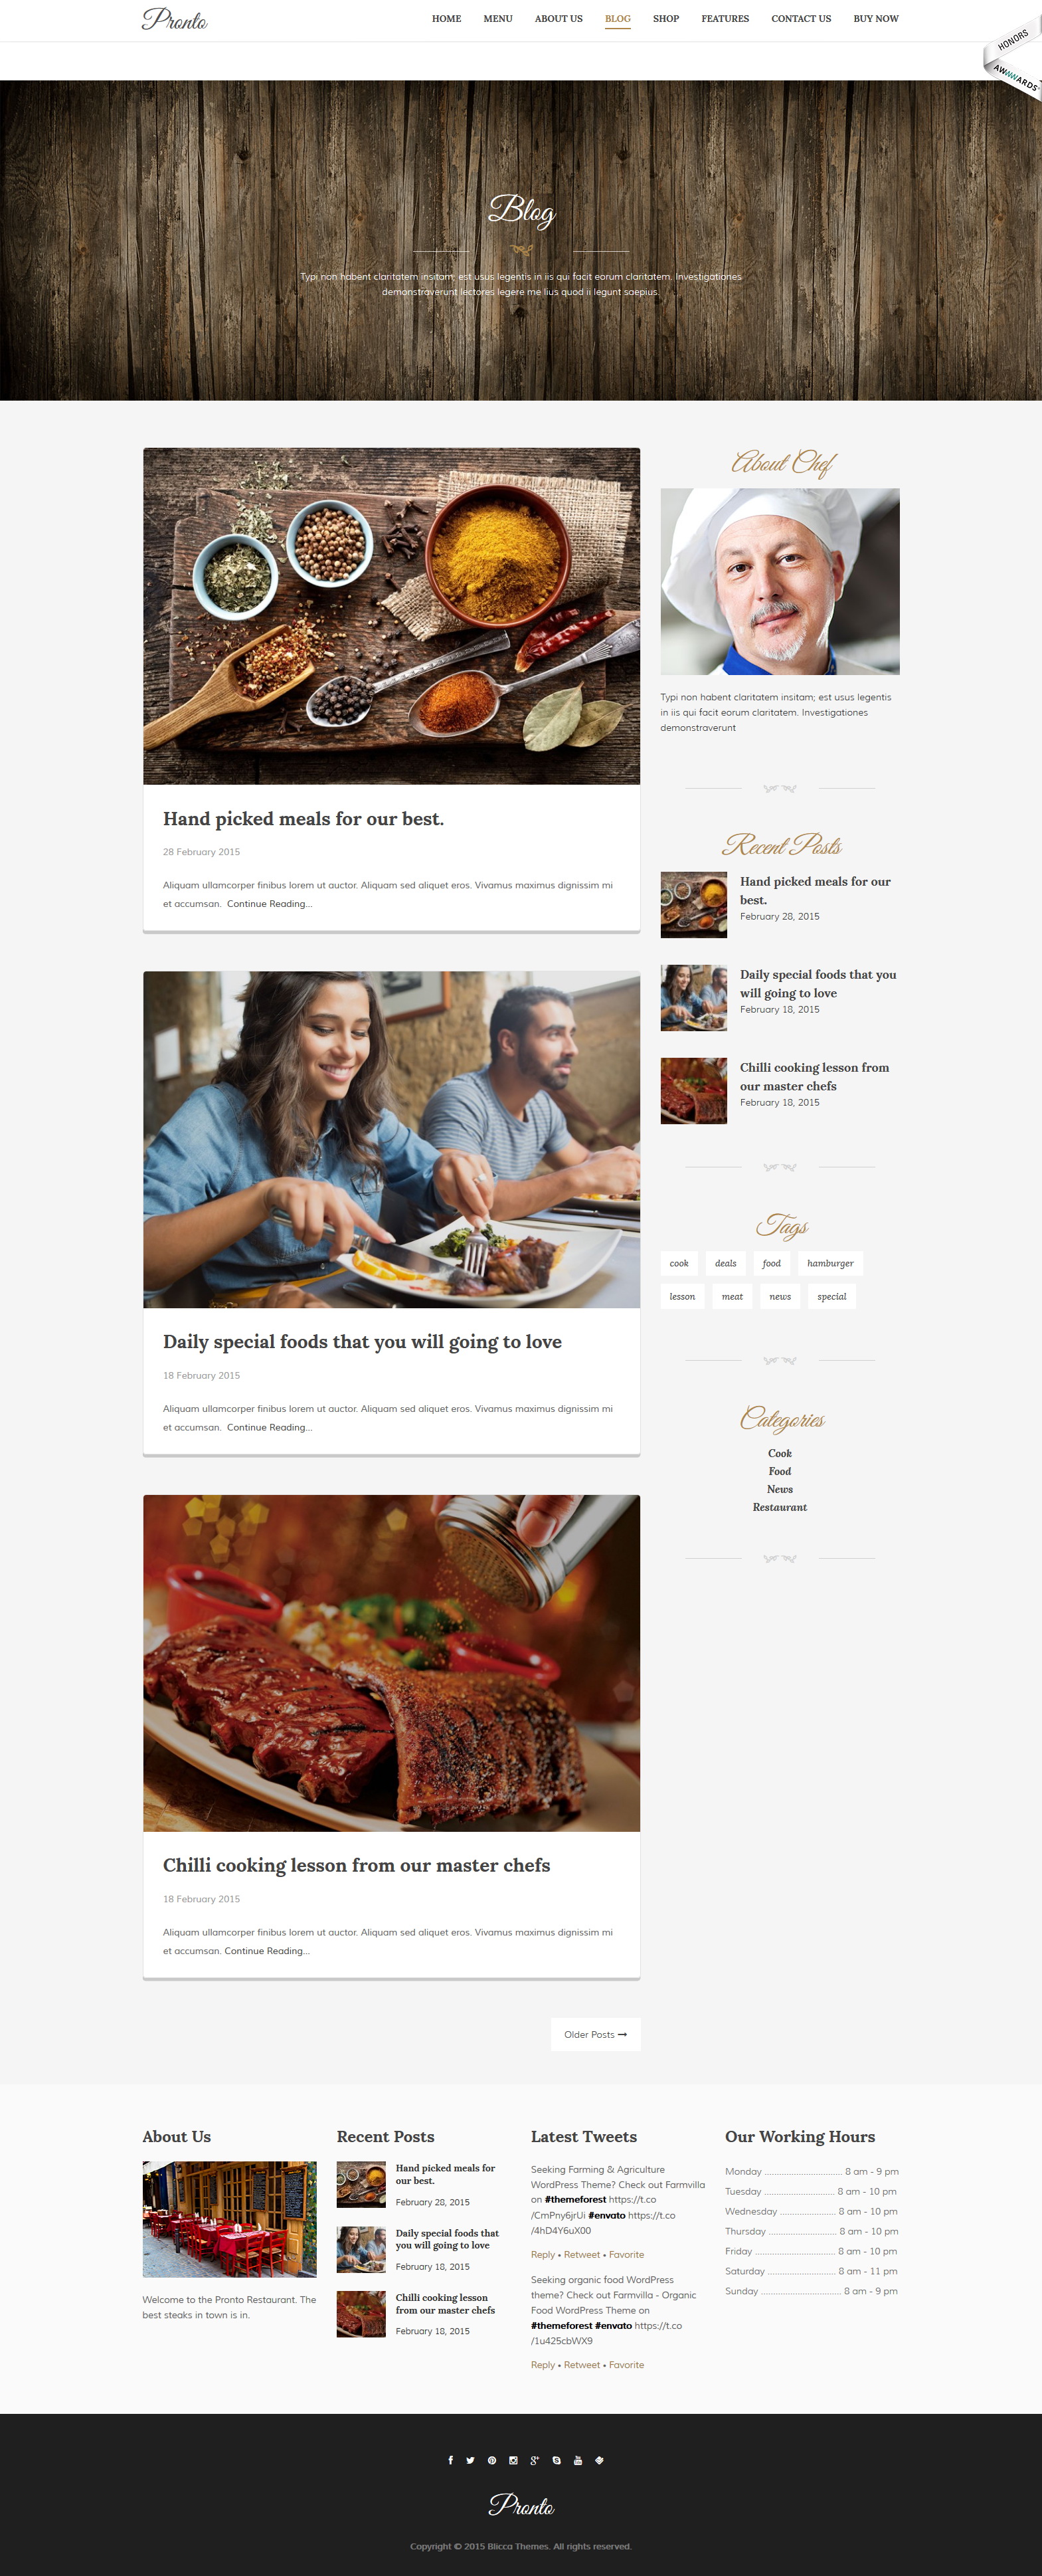This screenshot has width=1042, height=2576.
Task: Click the Older Posts button
Action: (x=596, y=2034)
